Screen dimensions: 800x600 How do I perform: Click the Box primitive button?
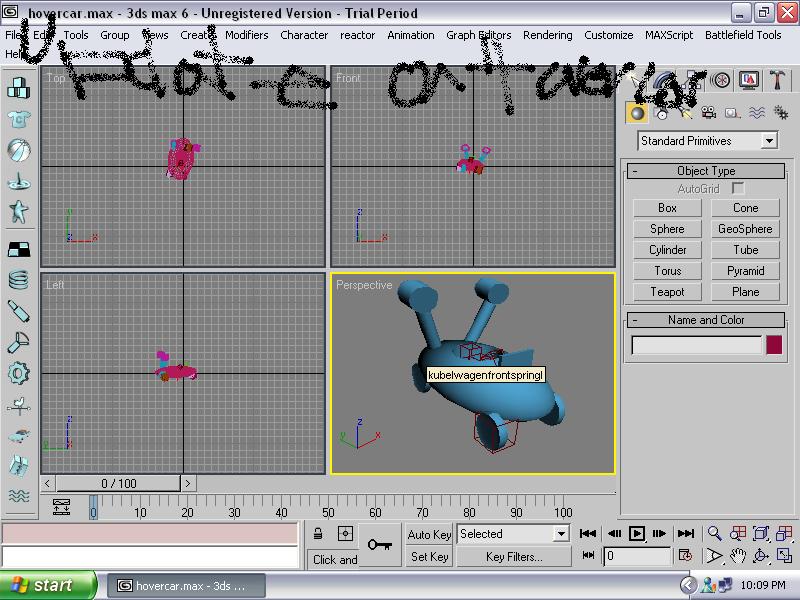667,208
